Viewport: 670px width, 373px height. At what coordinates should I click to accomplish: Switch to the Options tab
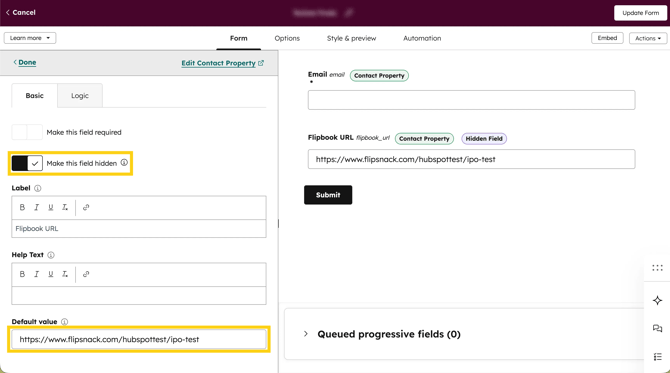287,38
